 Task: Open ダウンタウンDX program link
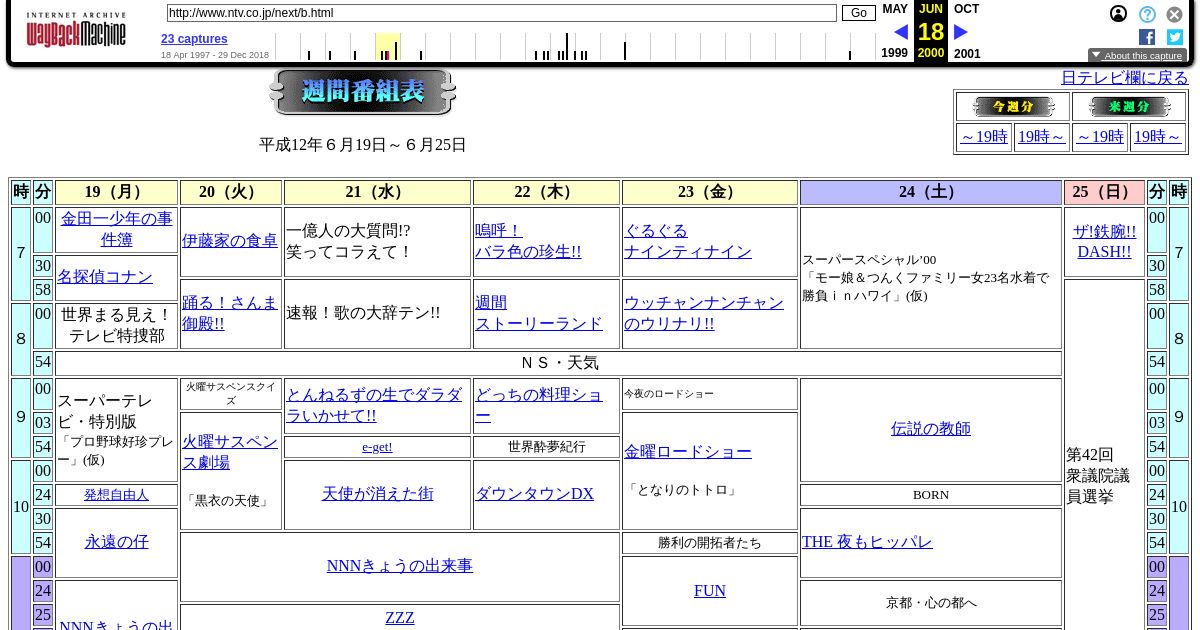pyautogui.click(x=535, y=494)
